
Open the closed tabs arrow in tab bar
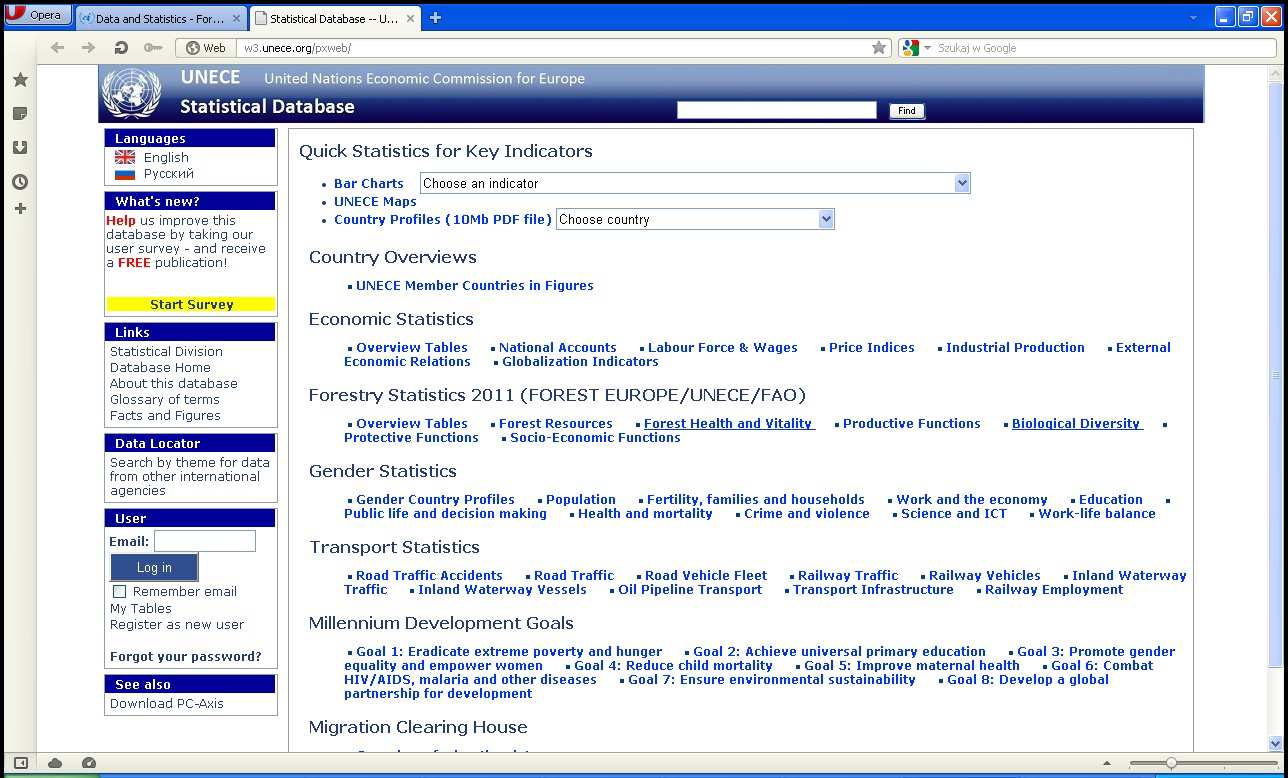tap(1193, 18)
